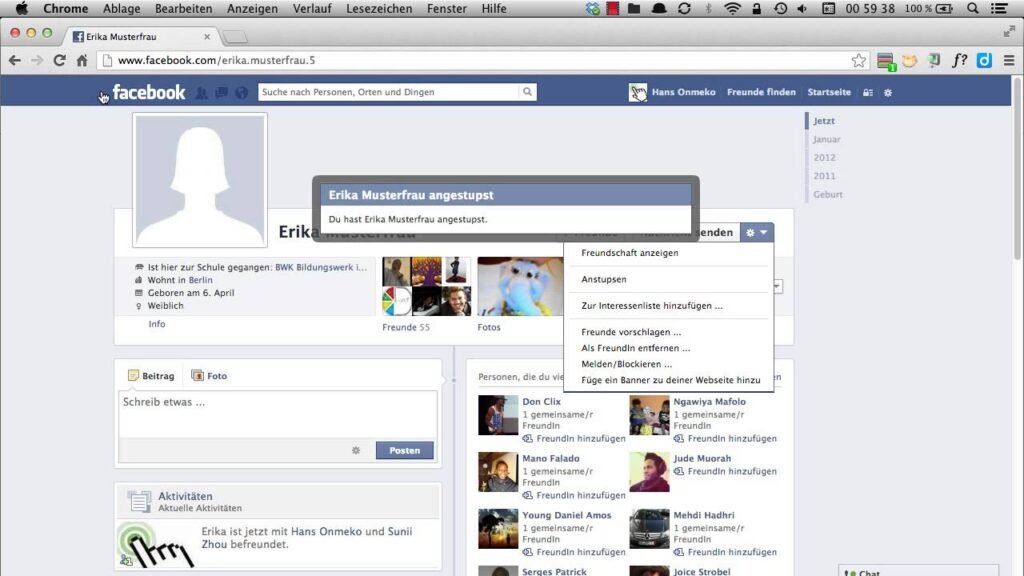
Task: Open notifications globe icon in header
Action: (x=241, y=93)
